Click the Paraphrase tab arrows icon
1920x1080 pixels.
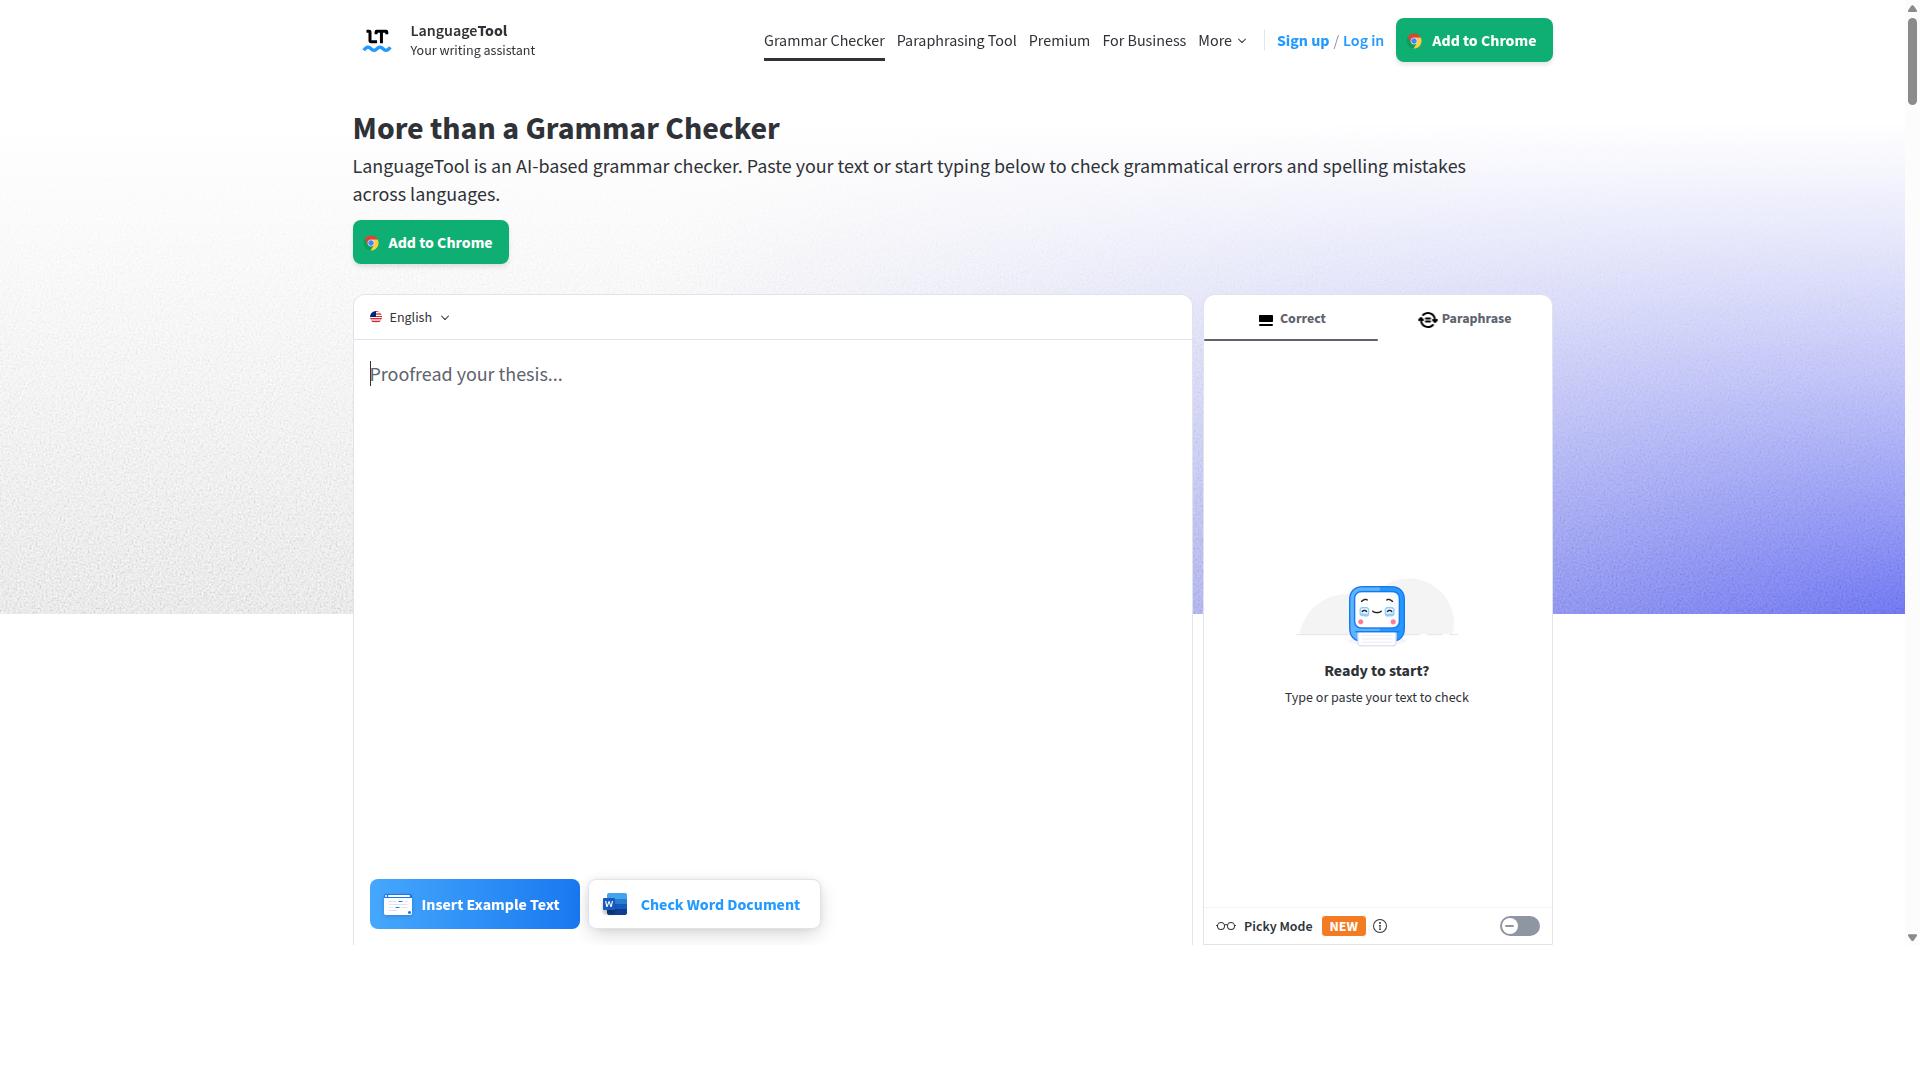coord(1427,319)
